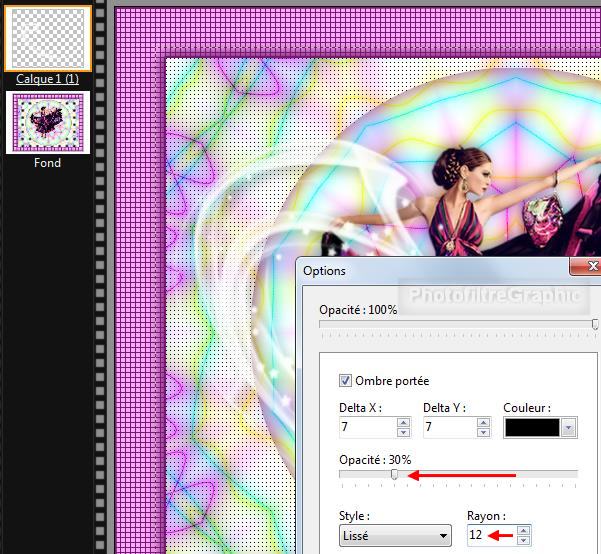Click the Rayon value field
Viewport: 601px width, 554px height.
[x=491, y=535]
